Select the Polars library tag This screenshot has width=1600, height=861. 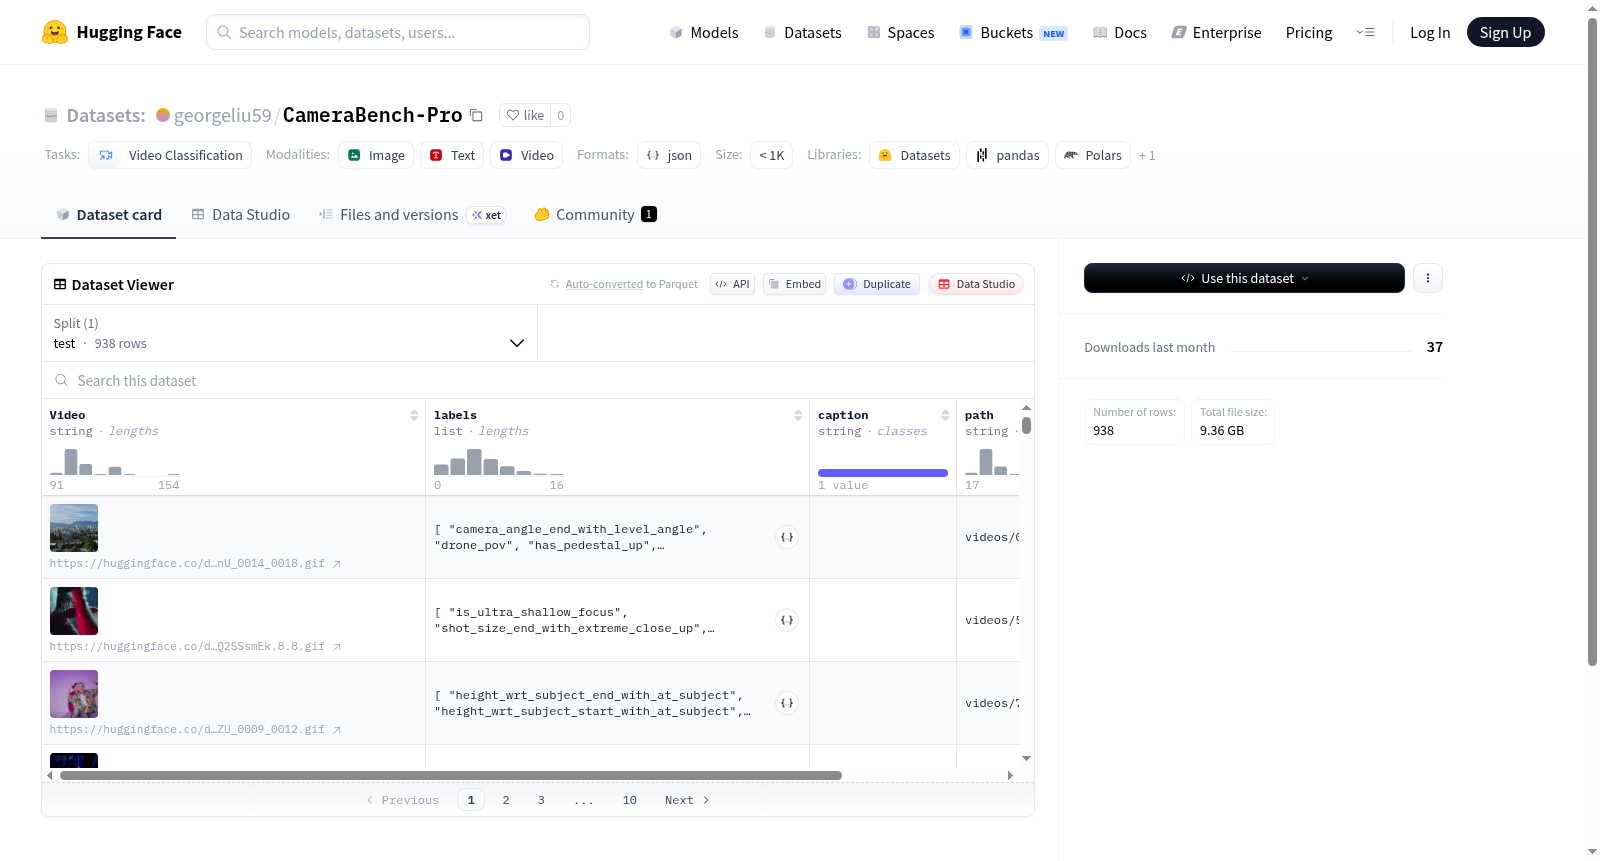point(1093,155)
